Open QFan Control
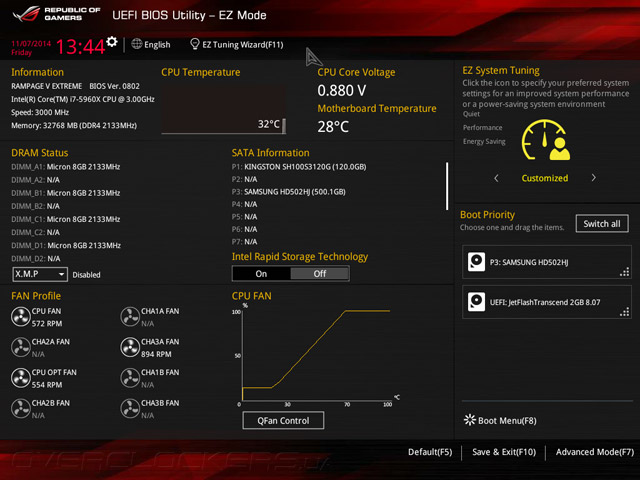Image resolution: width=640 pixels, height=480 pixels. click(283, 420)
